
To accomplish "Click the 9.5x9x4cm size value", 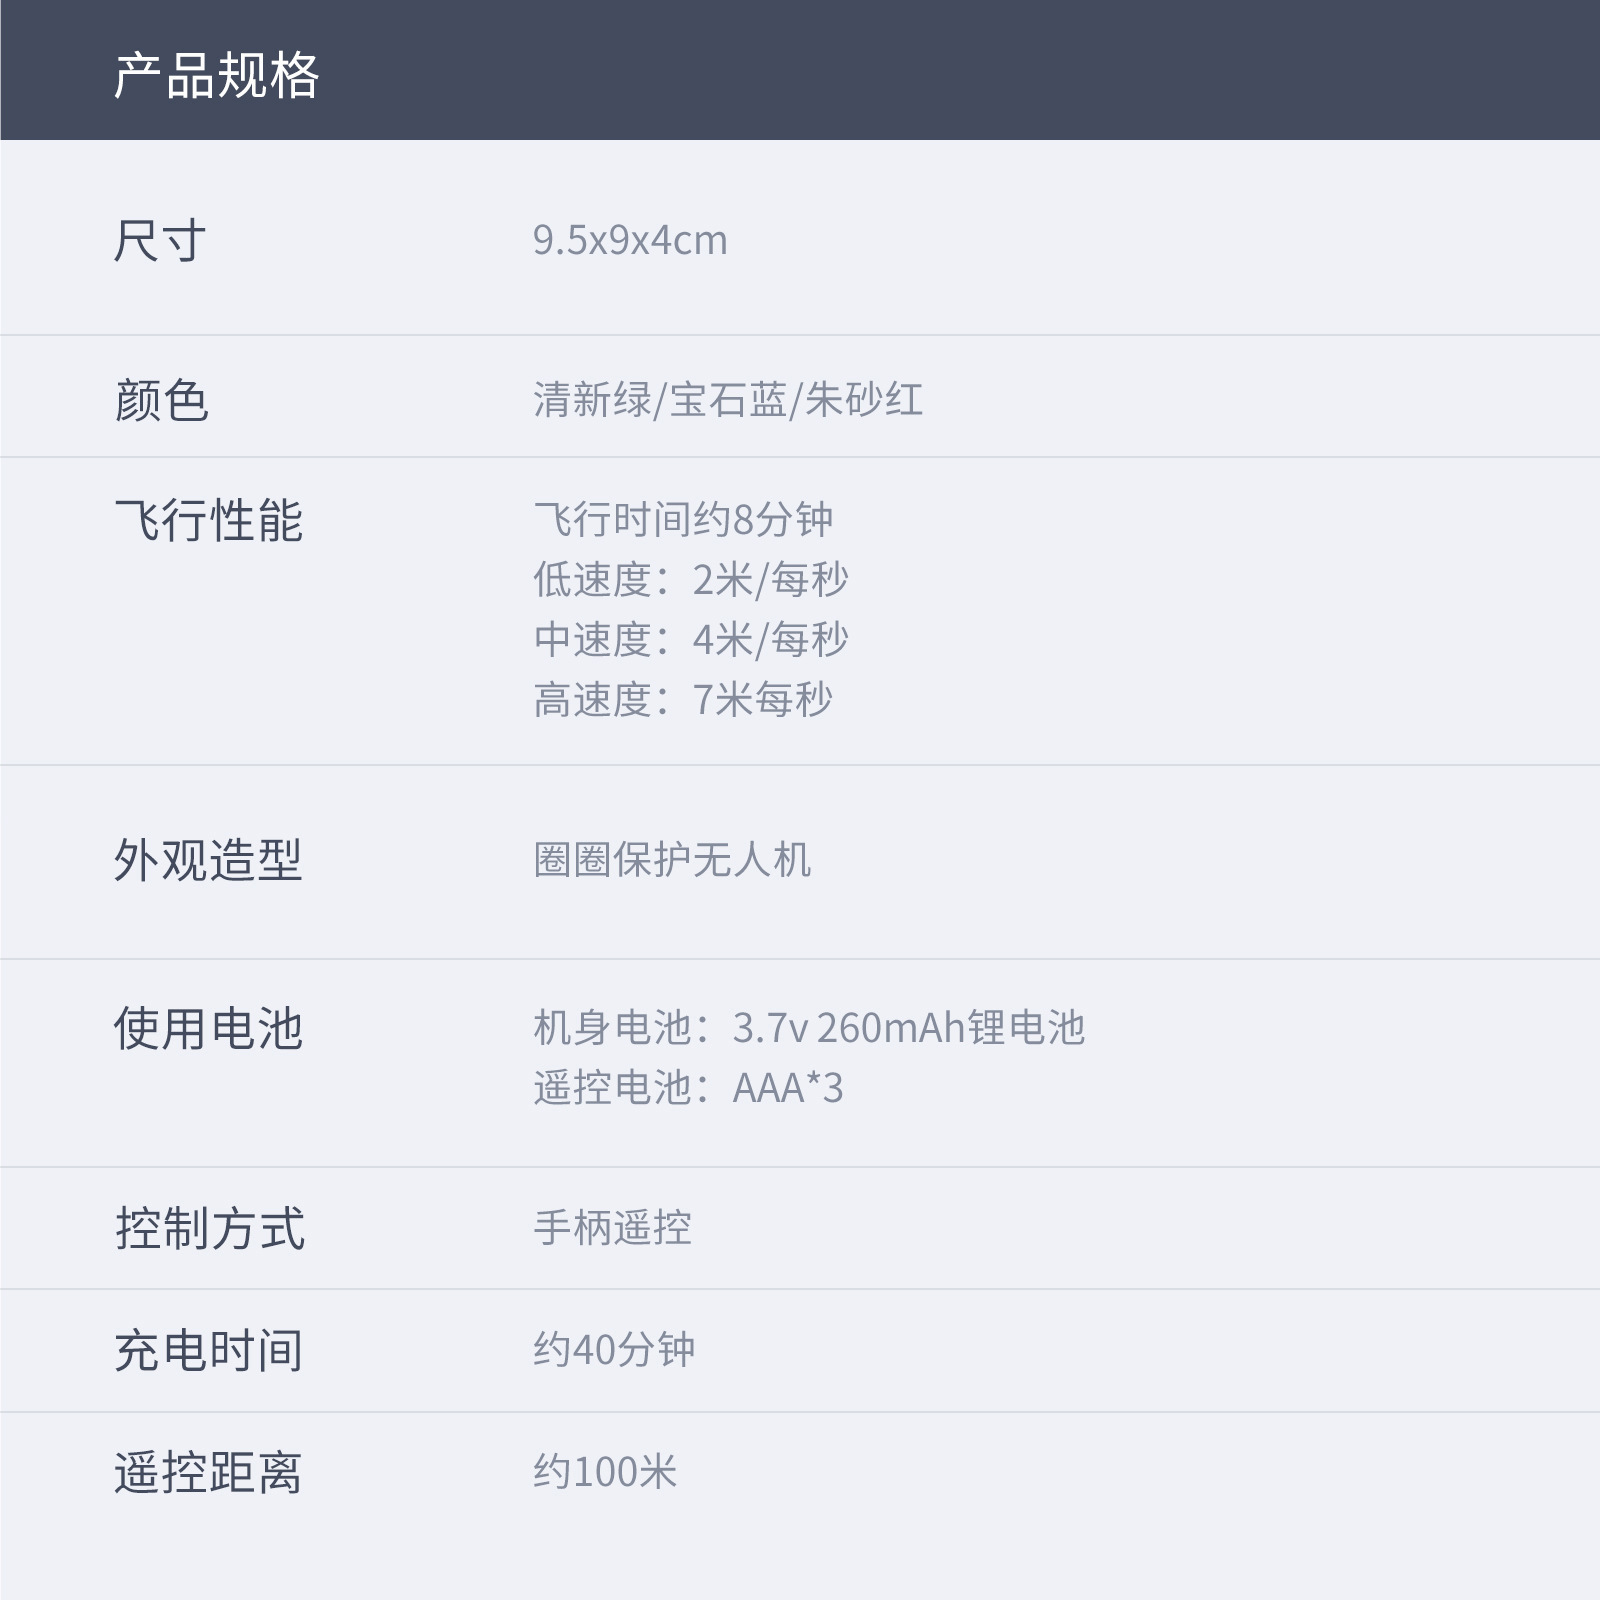I will click(630, 241).
